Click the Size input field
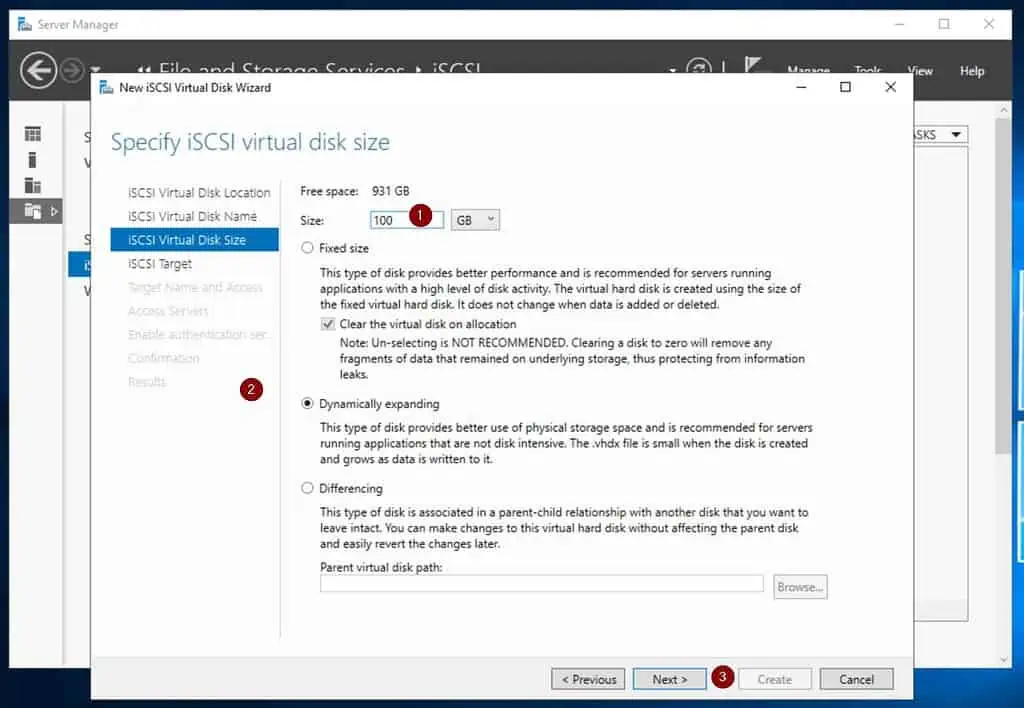This screenshot has height=708, width=1024. coord(406,220)
